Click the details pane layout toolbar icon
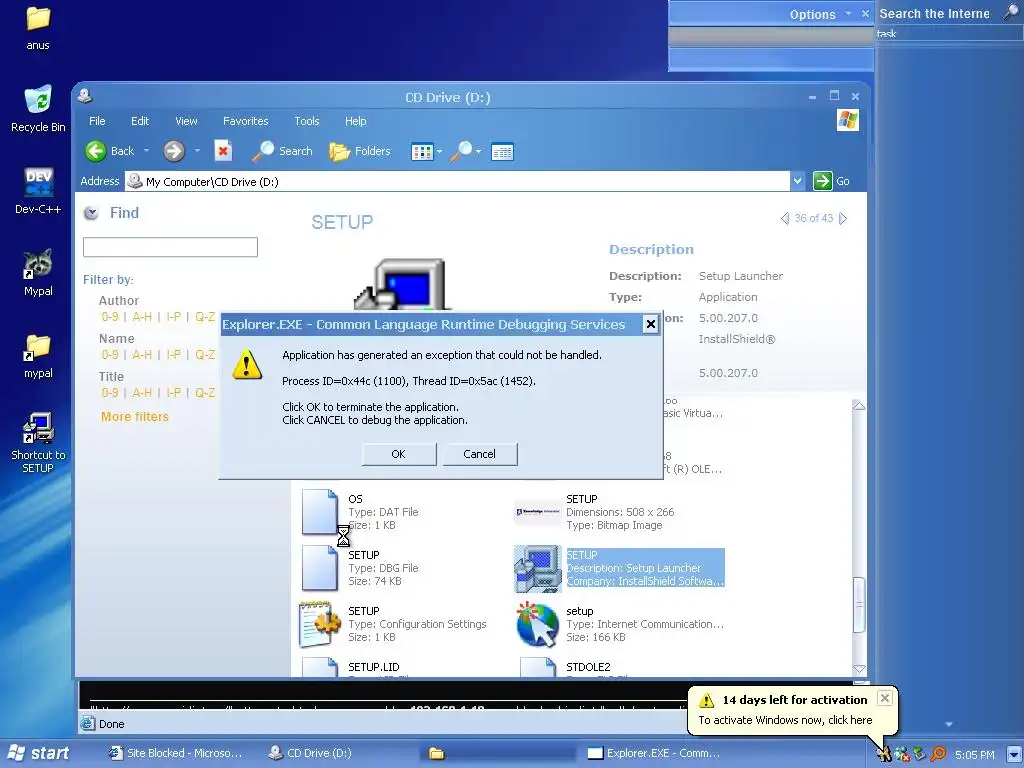 tap(502, 152)
